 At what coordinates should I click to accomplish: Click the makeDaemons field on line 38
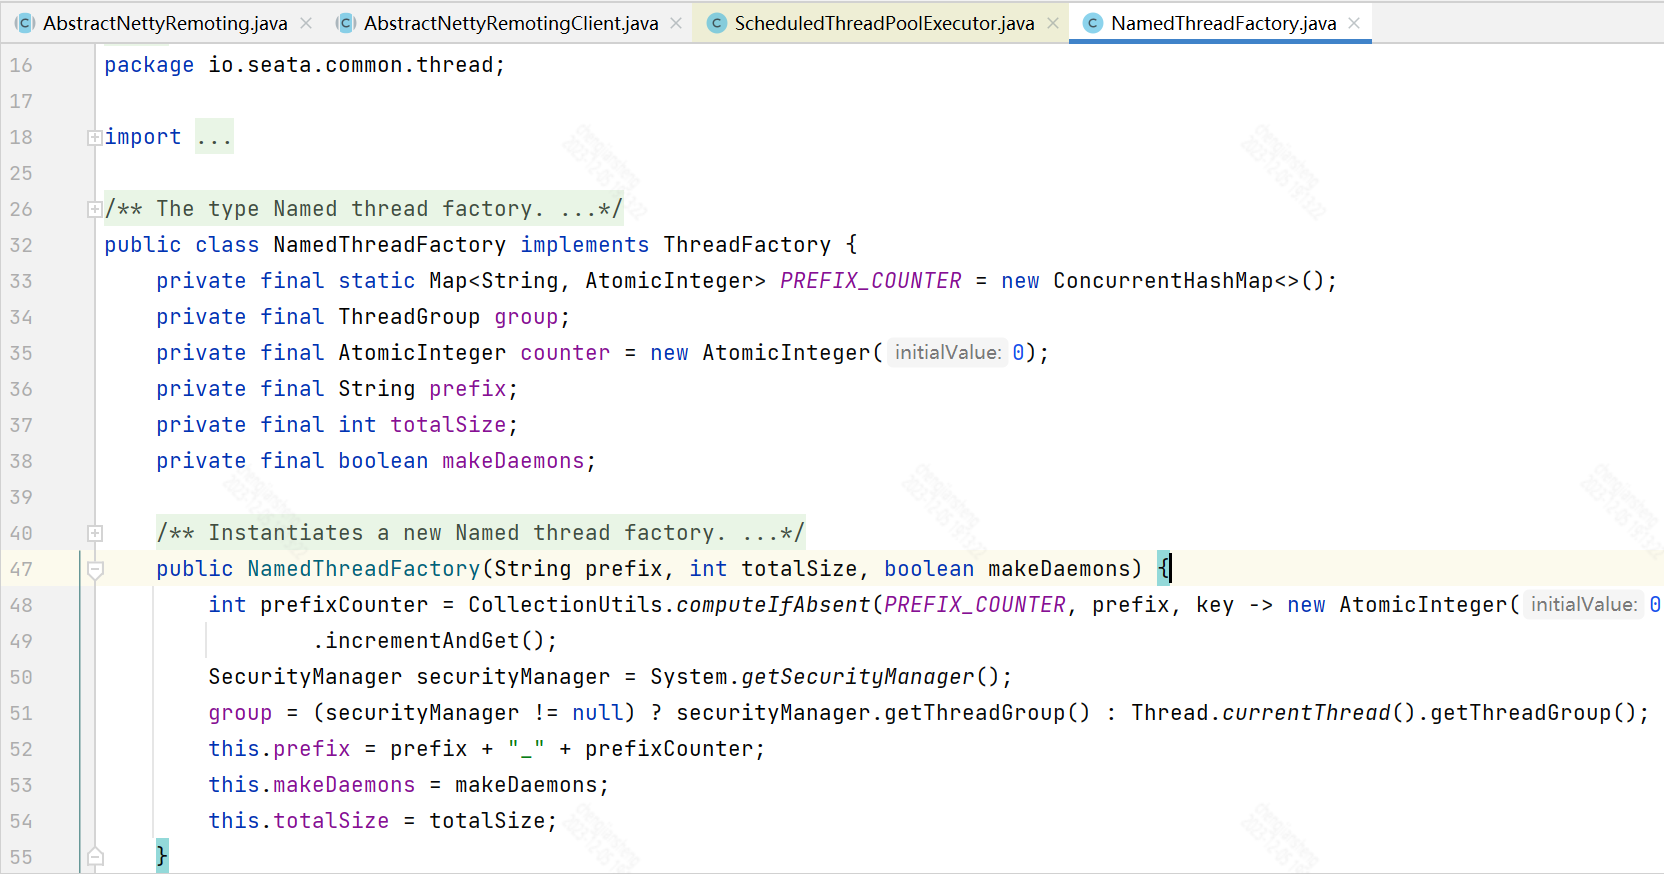point(513,461)
